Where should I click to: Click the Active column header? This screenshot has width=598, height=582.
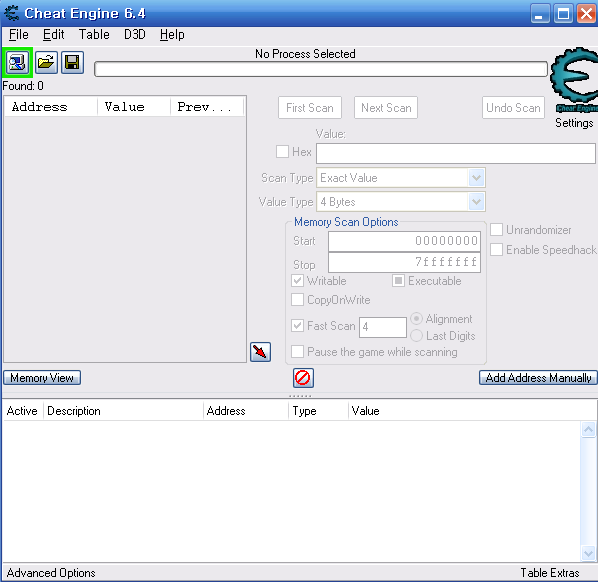click(x=22, y=411)
